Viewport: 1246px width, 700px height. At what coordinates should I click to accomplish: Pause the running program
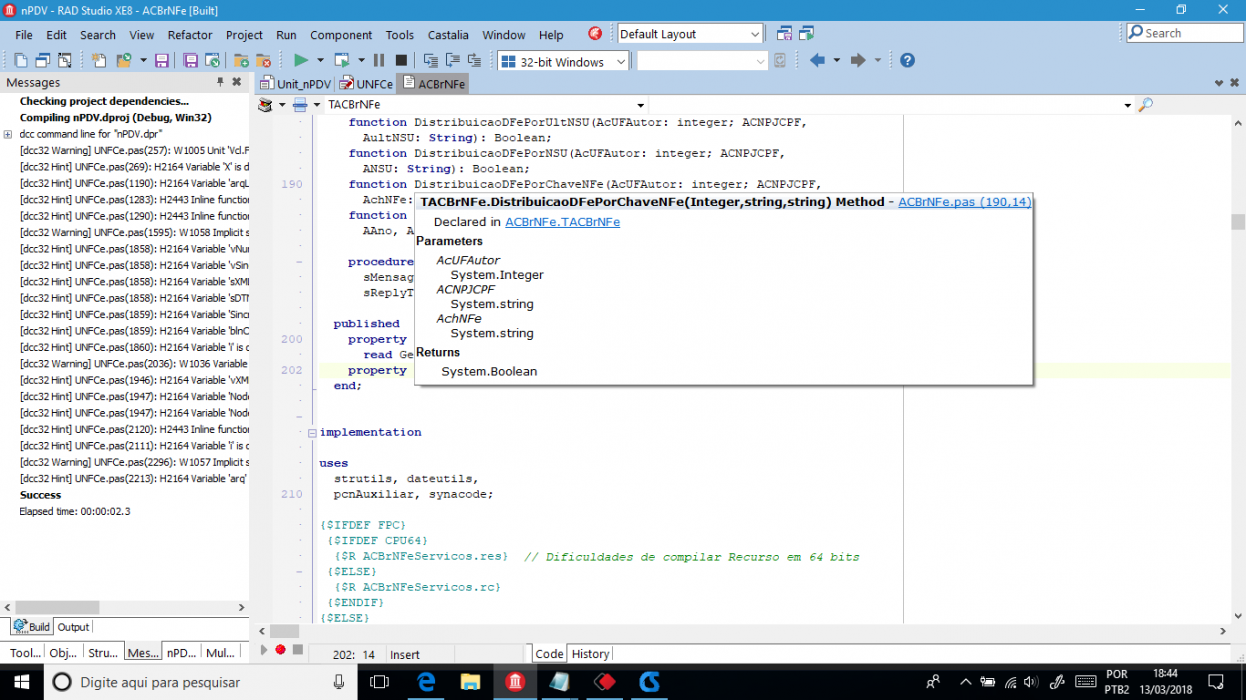coord(379,61)
